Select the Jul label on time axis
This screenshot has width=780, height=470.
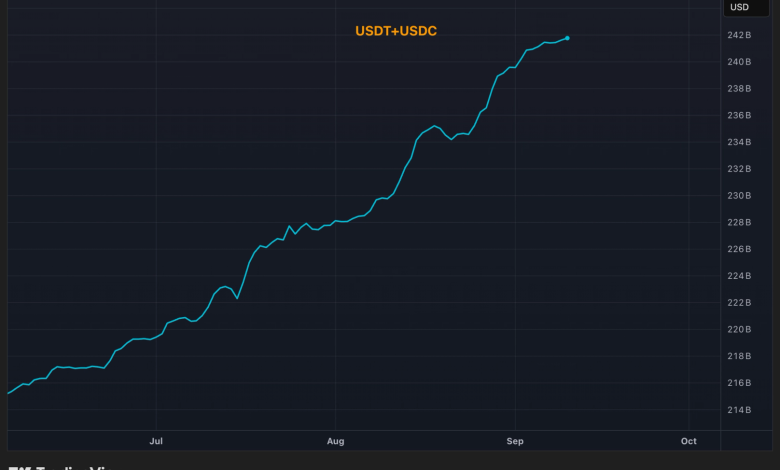(x=155, y=441)
